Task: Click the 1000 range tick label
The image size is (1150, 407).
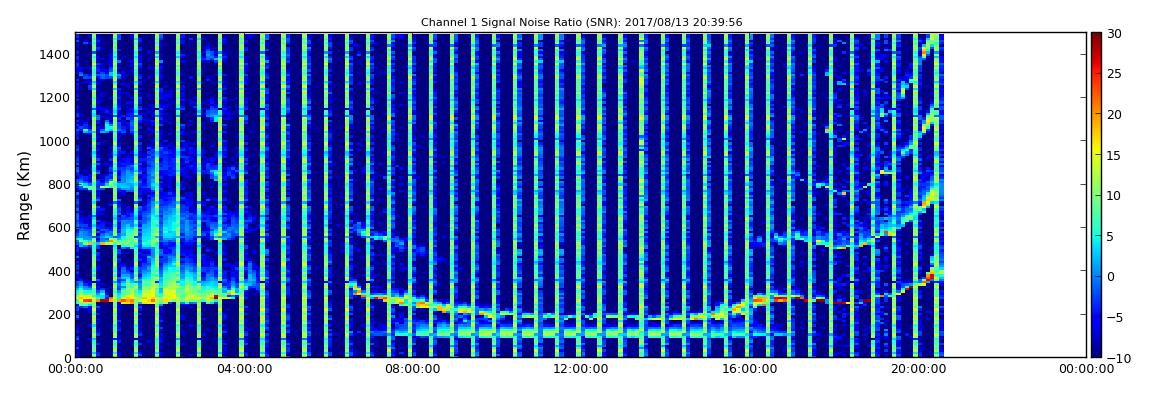Action: [56, 141]
